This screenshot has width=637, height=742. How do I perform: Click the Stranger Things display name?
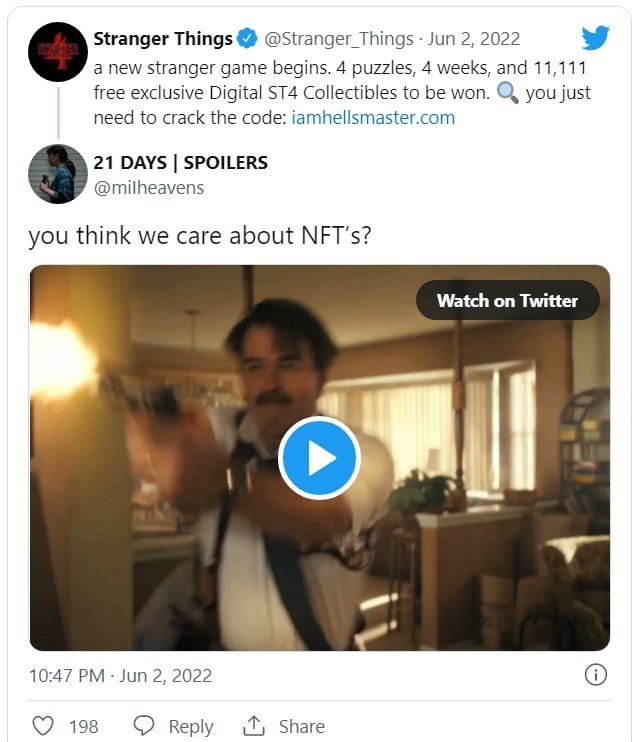(163, 39)
